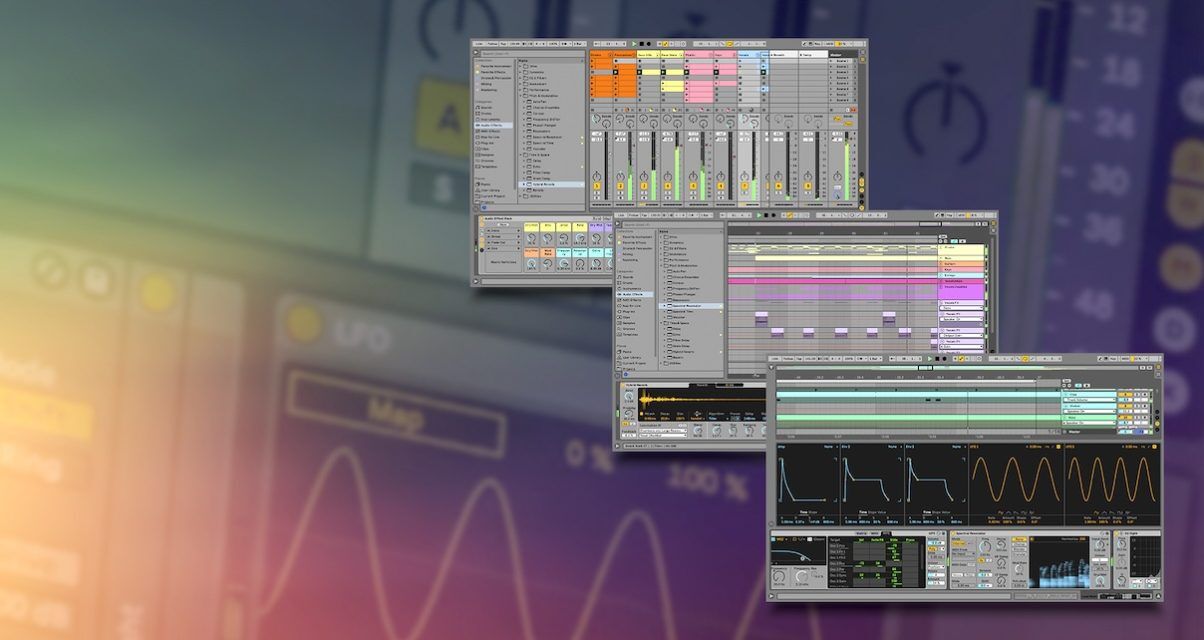The height and width of the screenshot is (640, 1204).
Task: Deactivate track 1 with its yellow activator
Action: coord(597,186)
